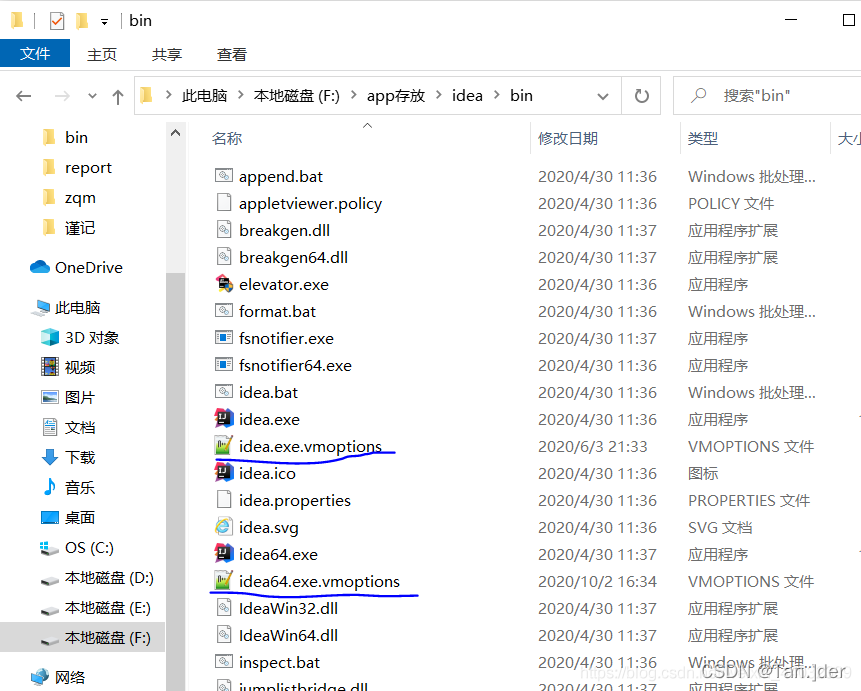Select OS (C:) drive in navigation pane
Image resolution: width=861 pixels, height=691 pixels.
click(x=89, y=548)
